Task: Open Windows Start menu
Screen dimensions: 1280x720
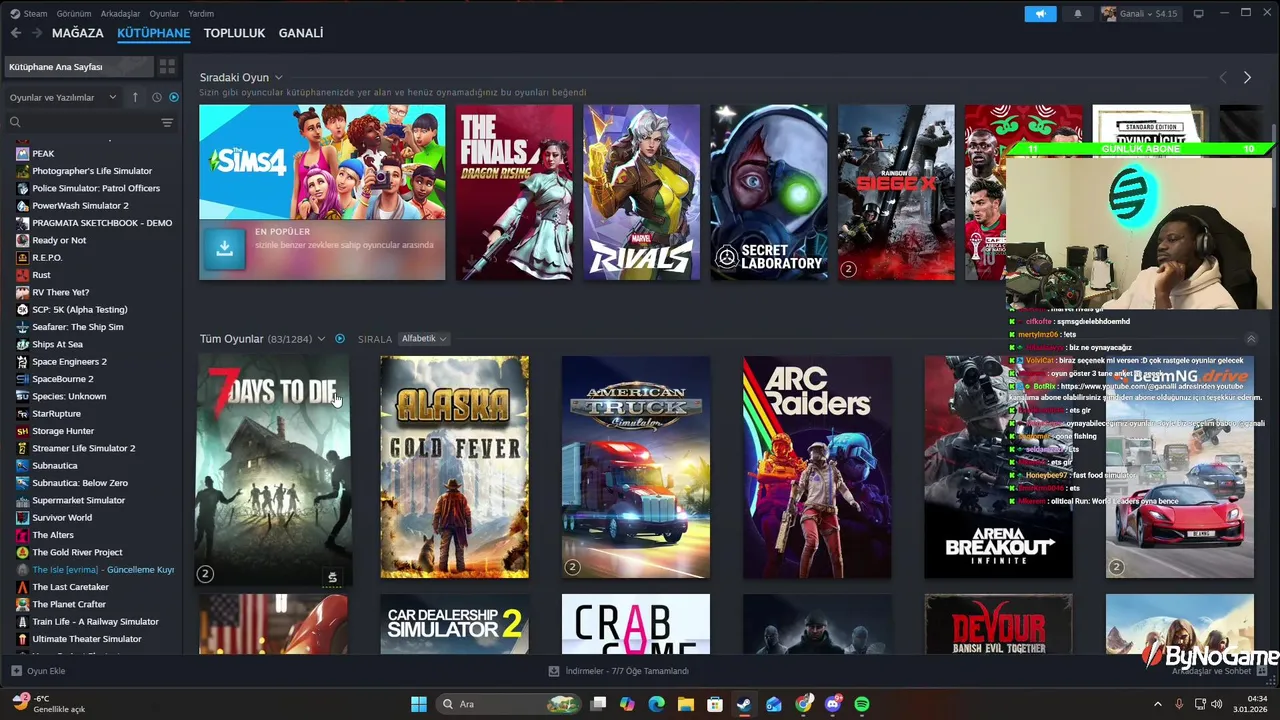Action: click(419, 704)
